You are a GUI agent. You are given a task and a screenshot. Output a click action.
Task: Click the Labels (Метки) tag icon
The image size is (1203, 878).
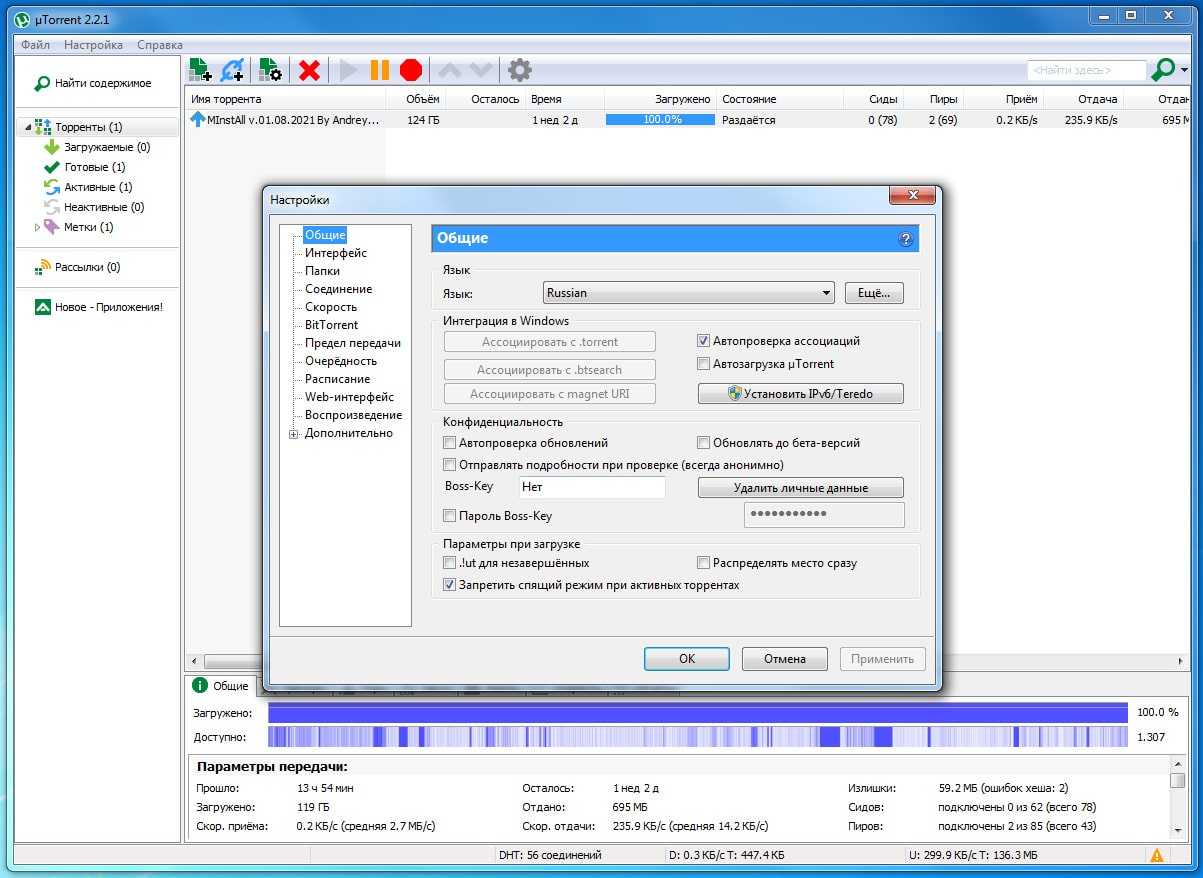tap(52, 227)
